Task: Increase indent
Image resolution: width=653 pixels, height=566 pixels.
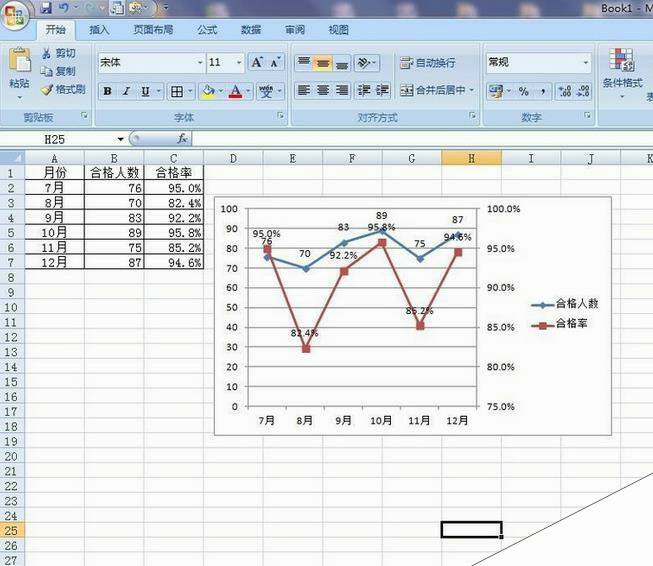Action: click(382, 90)
